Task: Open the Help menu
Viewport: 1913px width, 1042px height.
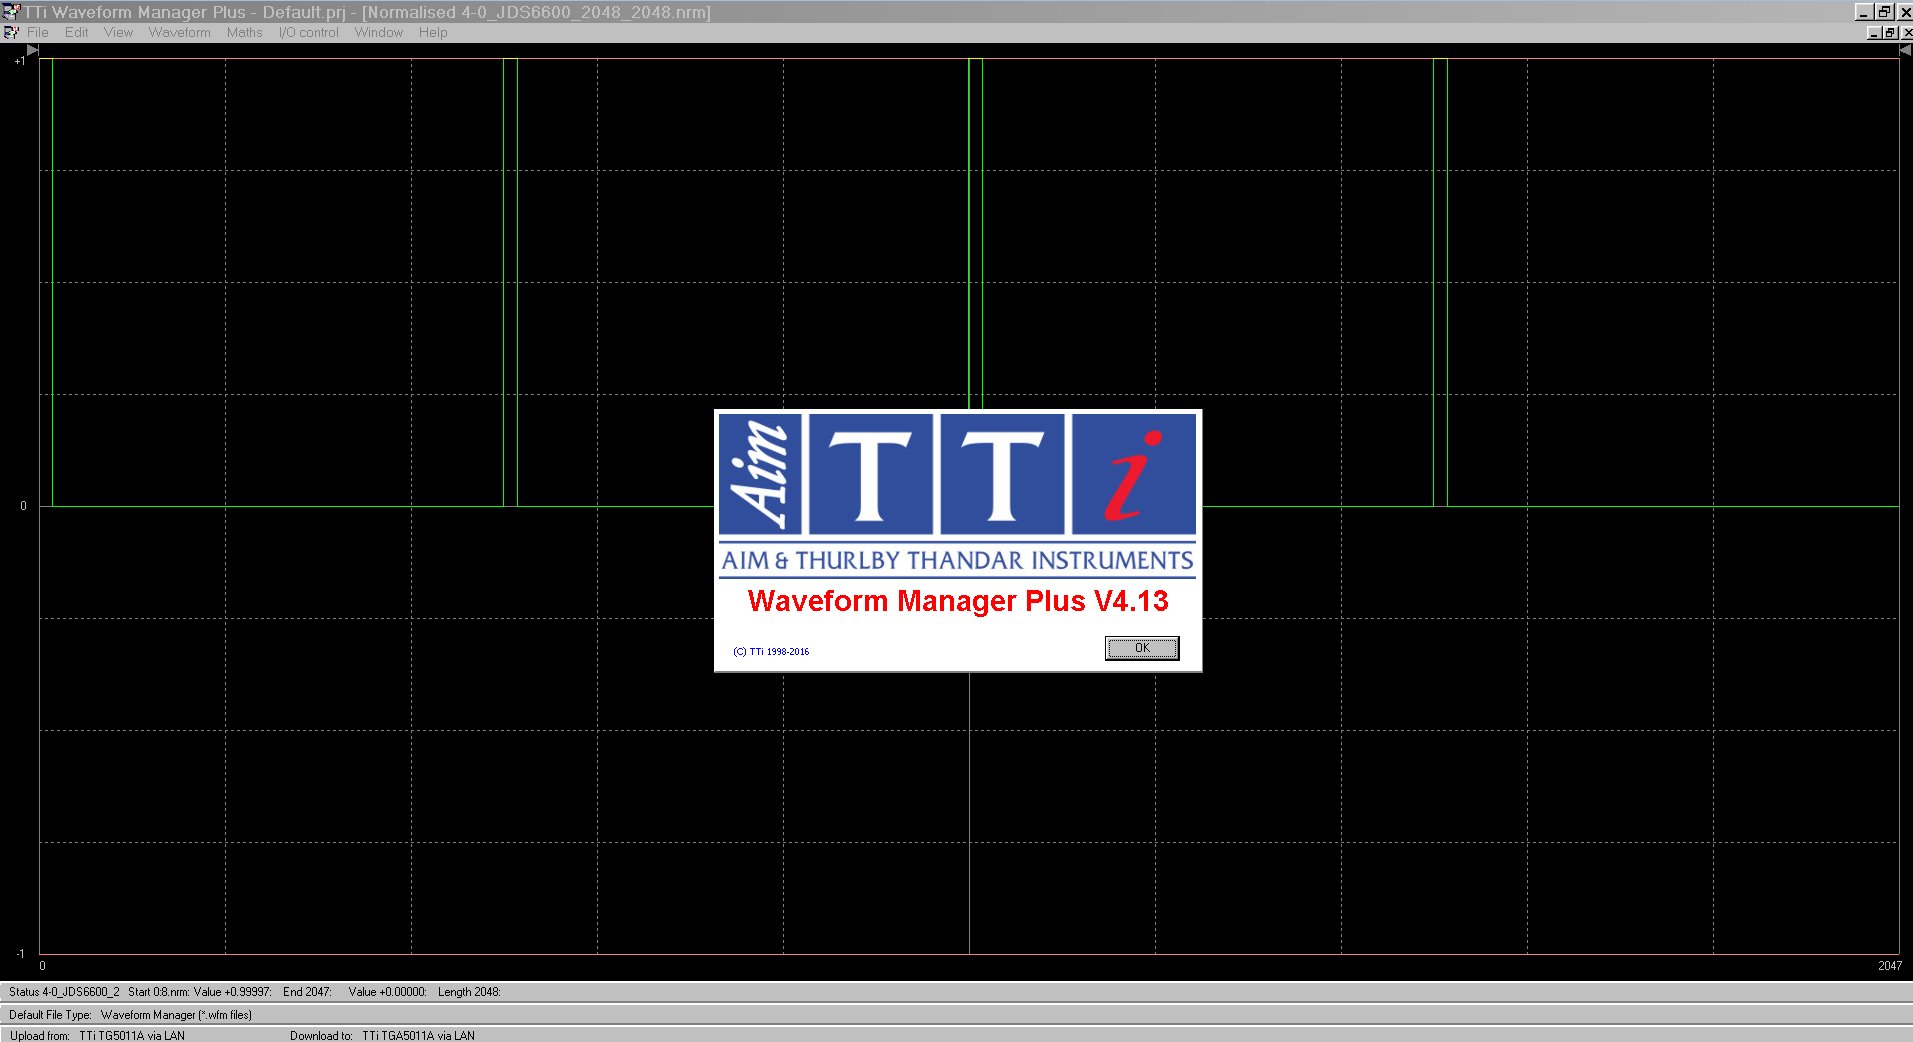Action: [x=433, y=32]
